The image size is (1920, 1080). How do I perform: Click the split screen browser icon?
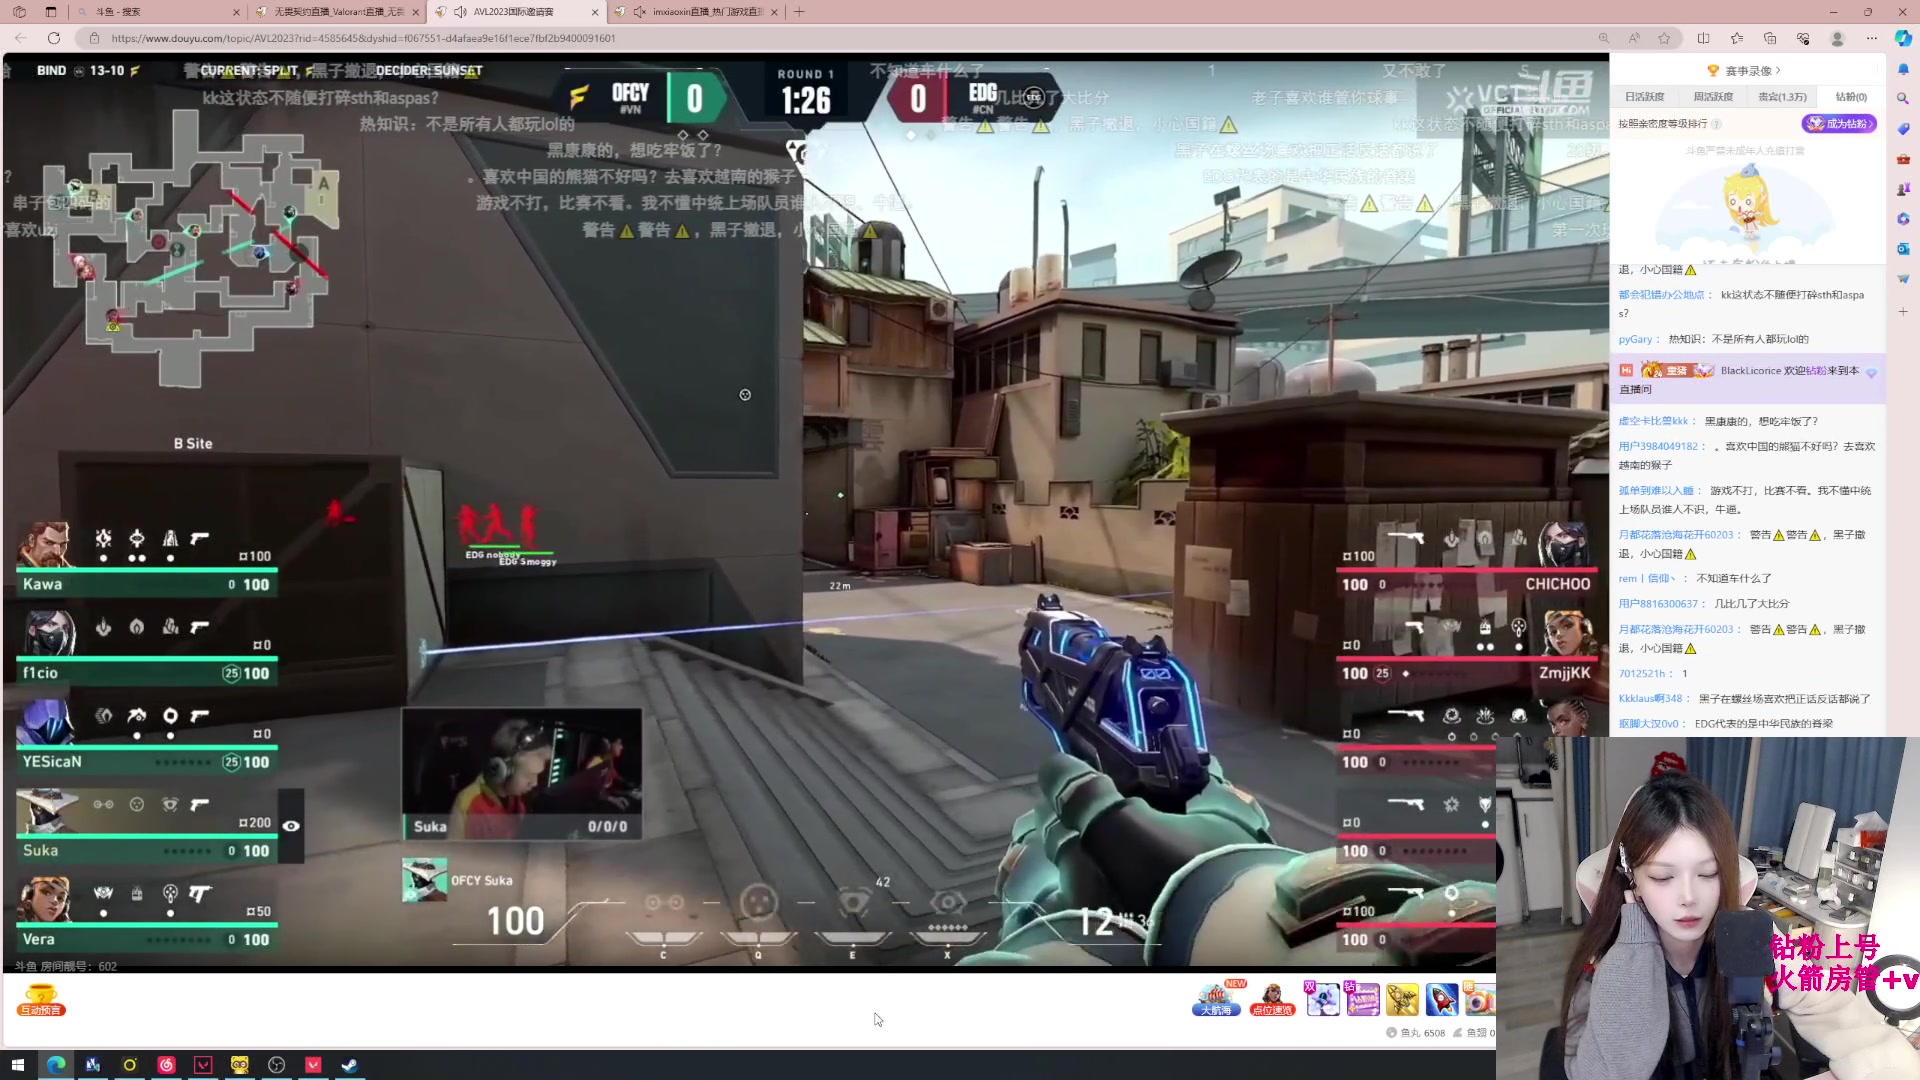click(x=1703, y=38)
